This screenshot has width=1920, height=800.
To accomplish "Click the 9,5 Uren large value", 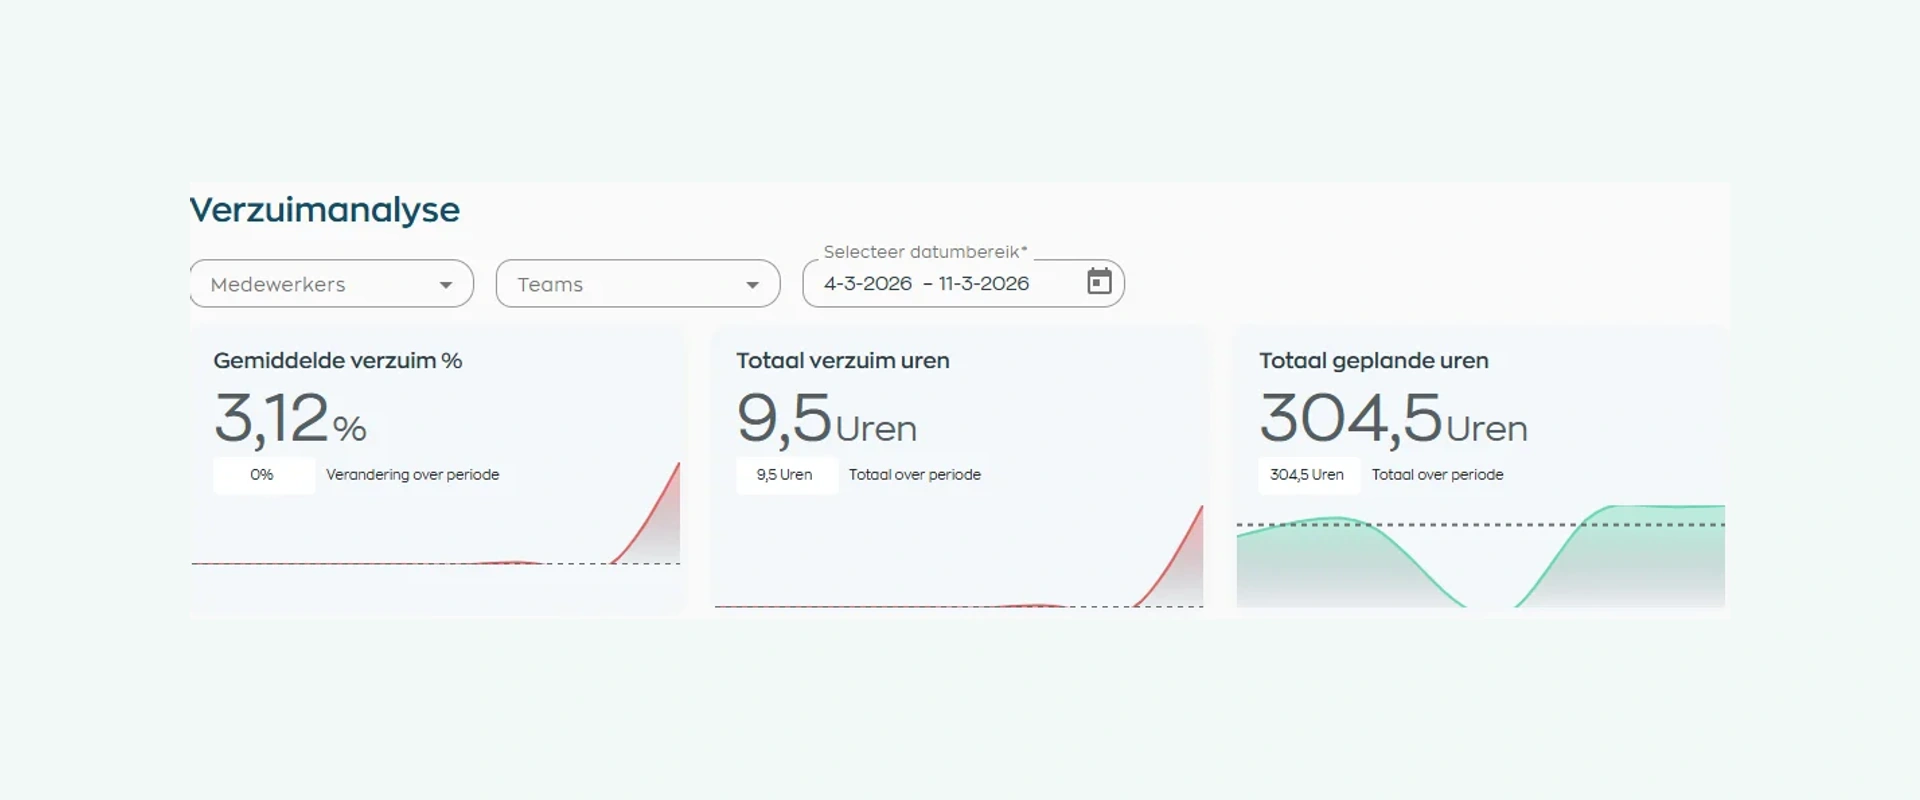I will click(826, 419).
